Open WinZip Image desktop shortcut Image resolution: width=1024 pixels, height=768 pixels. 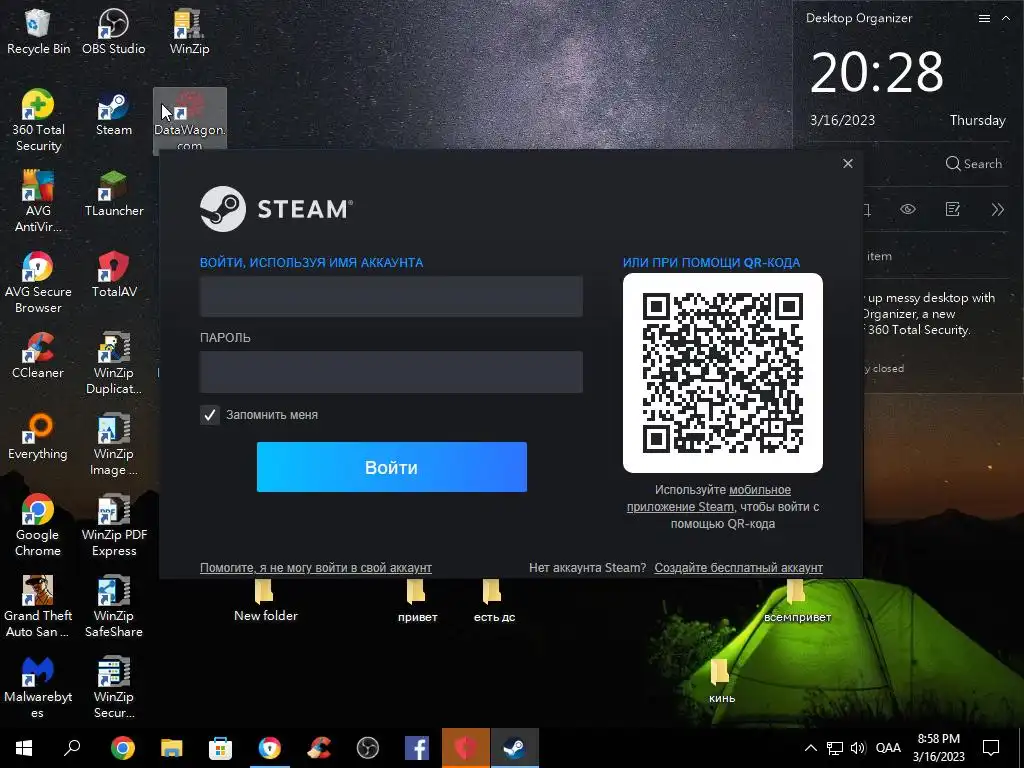[114, 444]
